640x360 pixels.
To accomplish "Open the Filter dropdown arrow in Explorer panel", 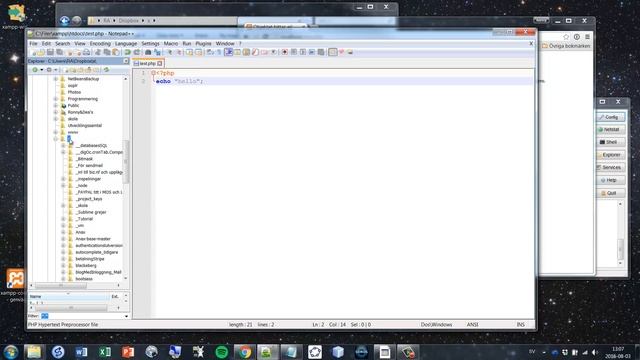I will coord(126,316).
